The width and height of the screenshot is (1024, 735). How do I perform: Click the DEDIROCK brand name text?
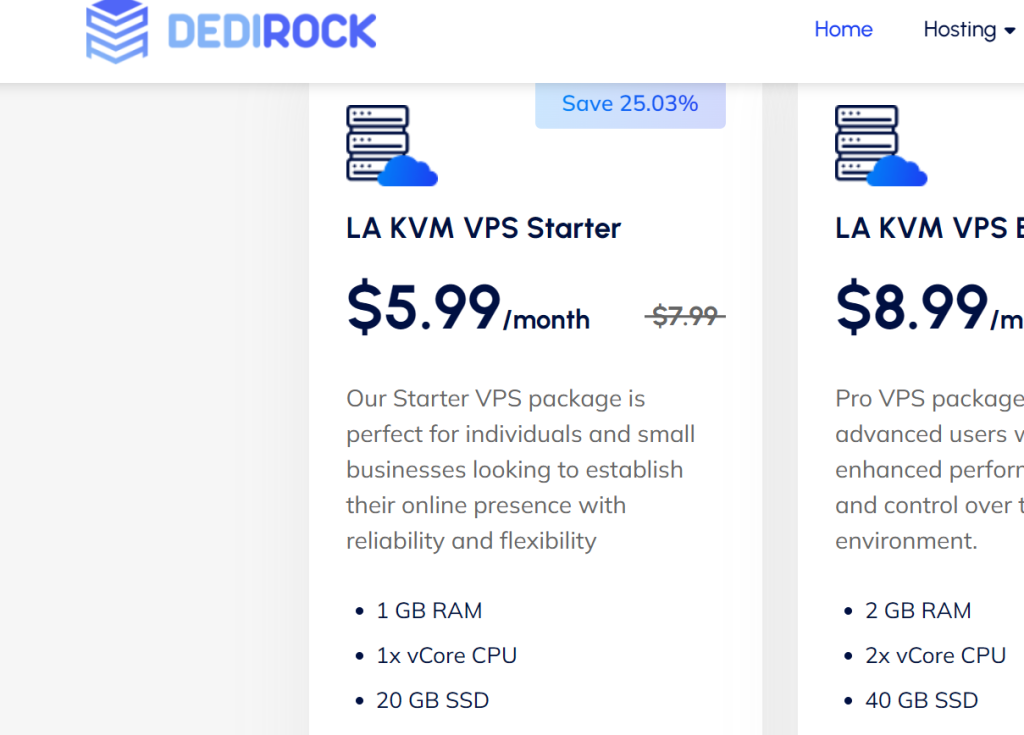pyautogui.click(x=272, y=31)
